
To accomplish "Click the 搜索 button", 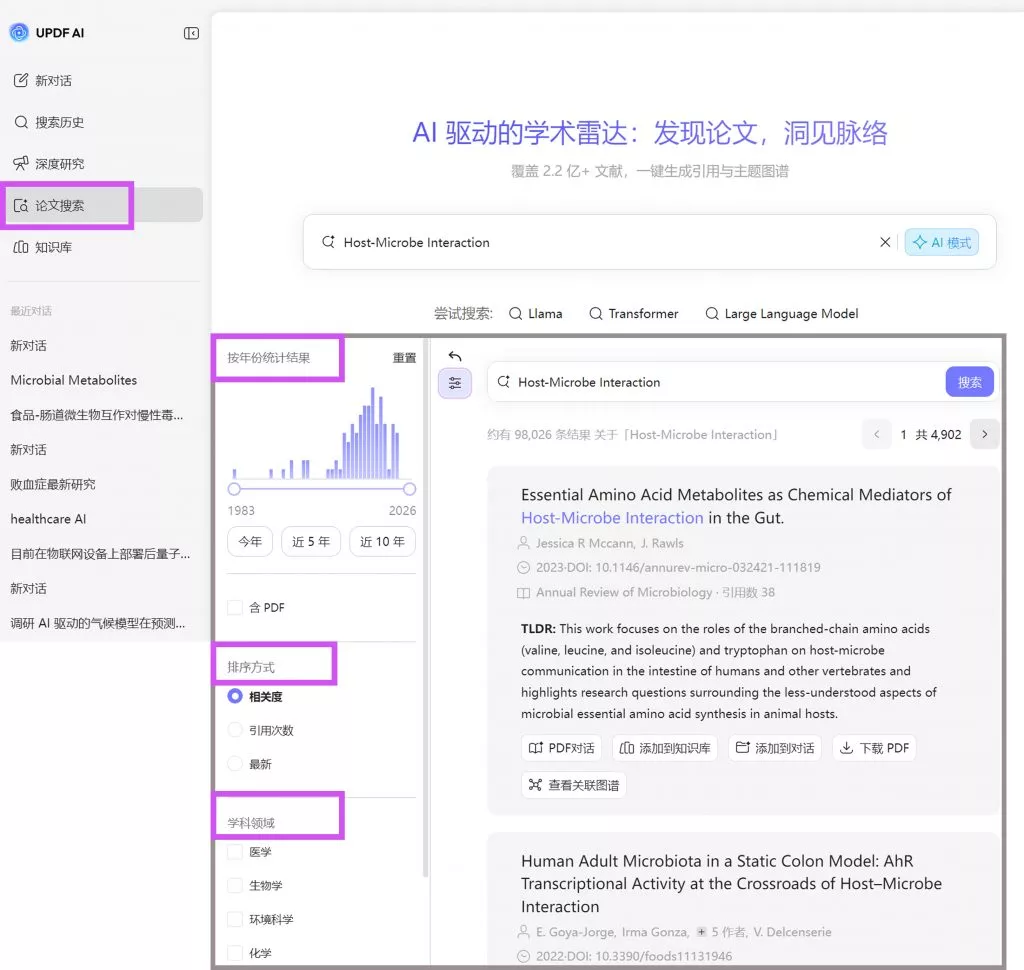I will (969, 382).
